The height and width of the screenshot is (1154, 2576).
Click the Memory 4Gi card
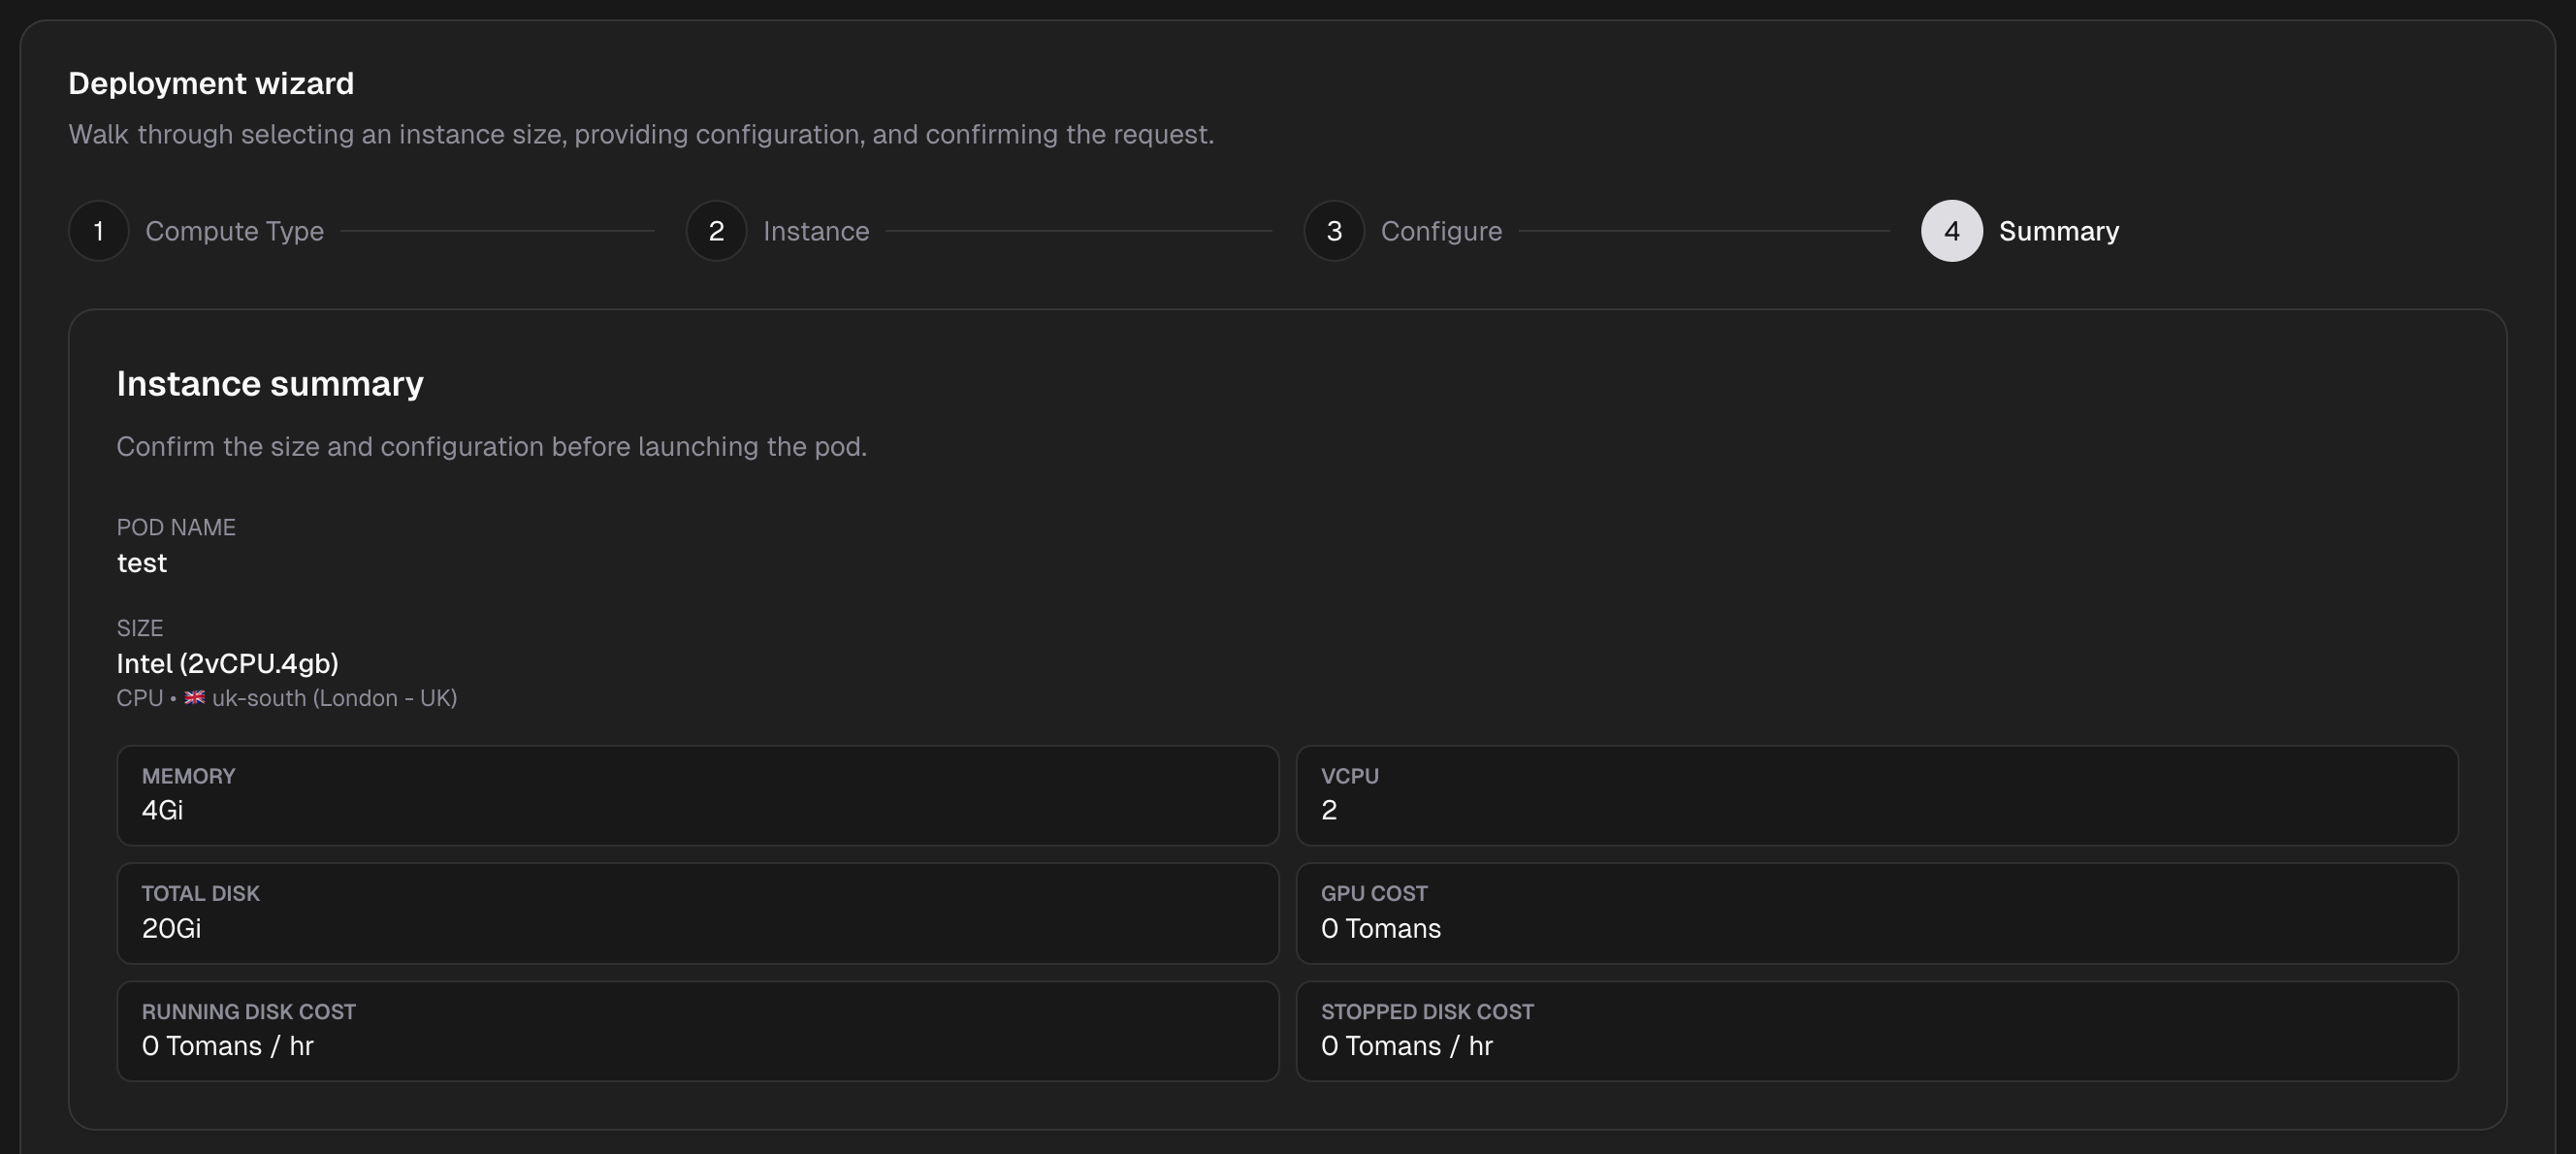coord(697,795)
